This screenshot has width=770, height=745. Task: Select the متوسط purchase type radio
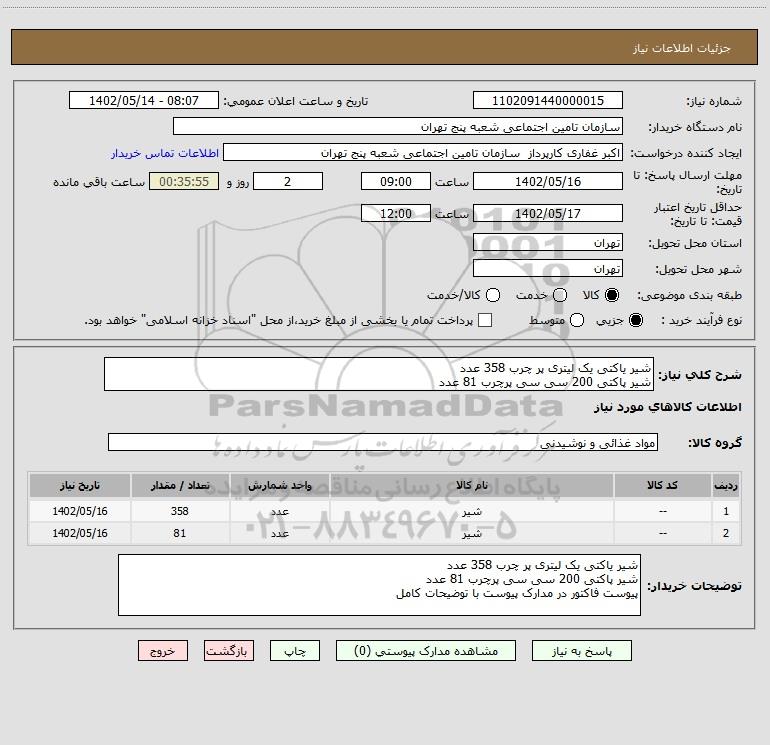577,320
